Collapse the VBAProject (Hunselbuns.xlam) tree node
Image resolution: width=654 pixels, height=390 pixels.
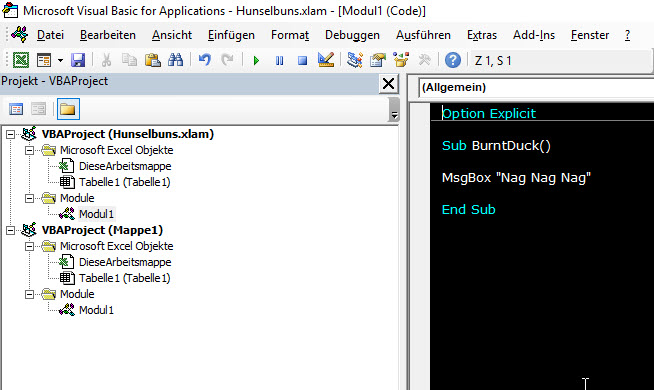tap(10, 134)
